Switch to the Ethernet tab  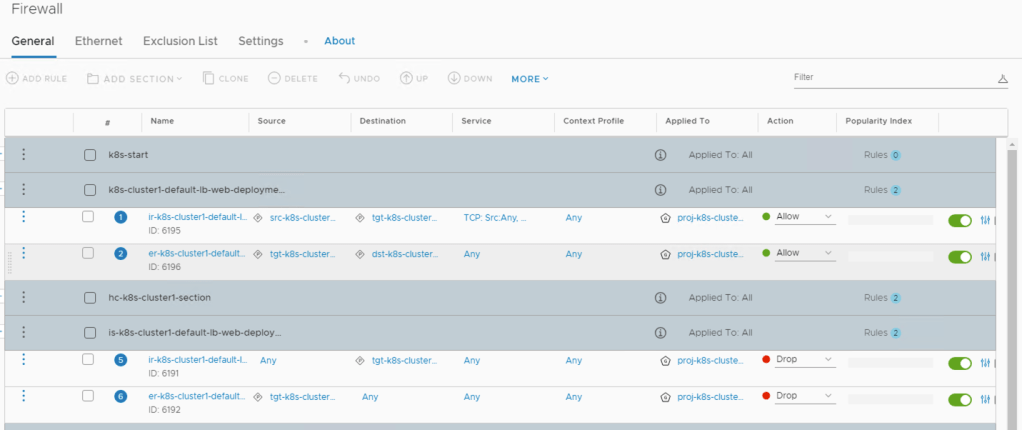(98, 41)
